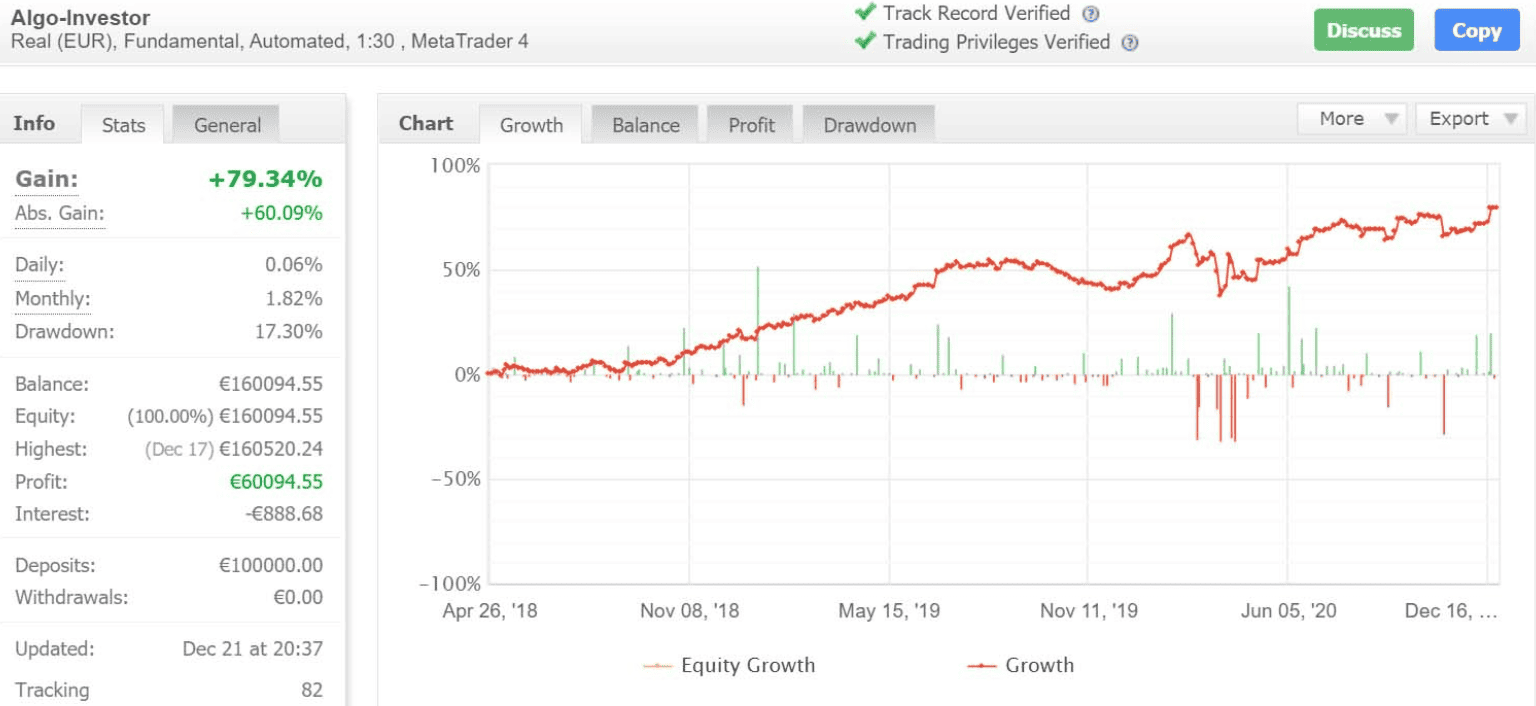Image resolution: width=1536 pixels, height=706 pixels.
Task: Click the Daily label
Action: [x=39, y=265]
